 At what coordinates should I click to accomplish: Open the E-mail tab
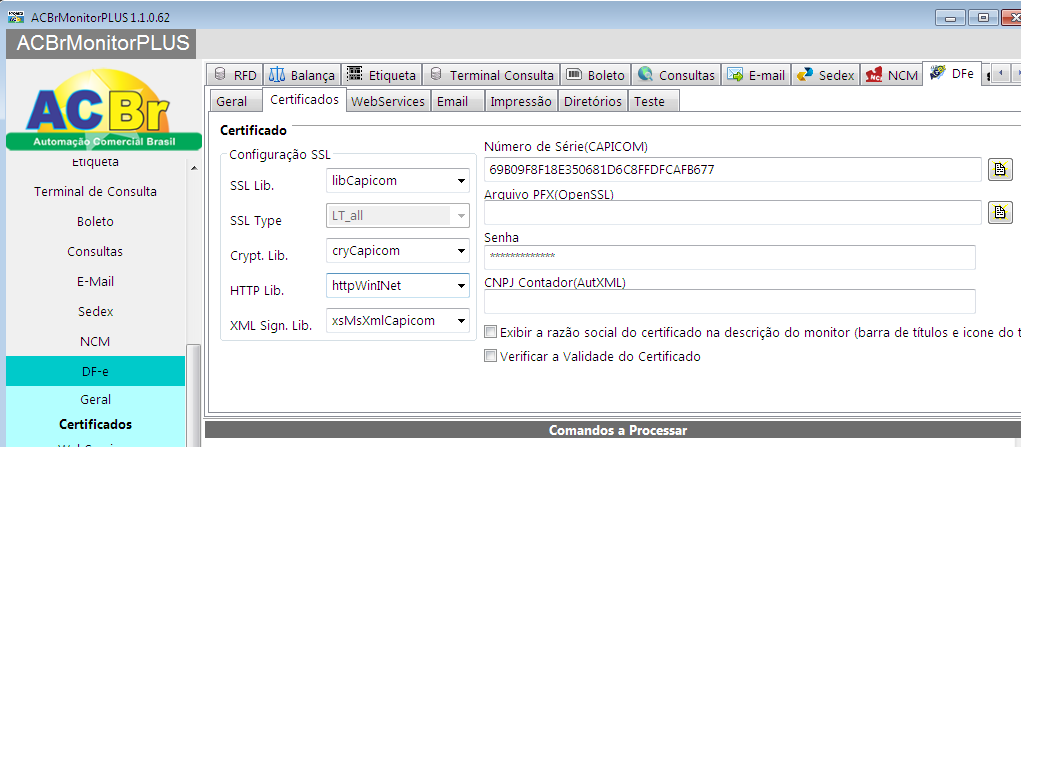756,75
